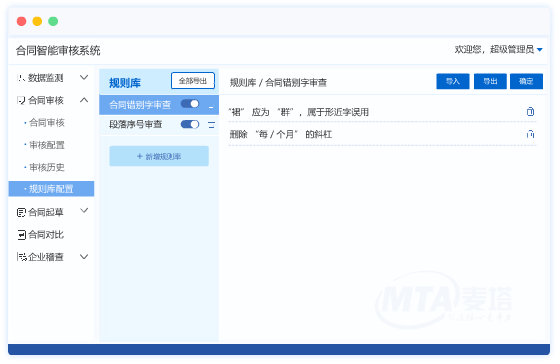Click the 规则库 / 合同错别字审查 breadcrumb
560x364 pixels.
click(278, 83)
